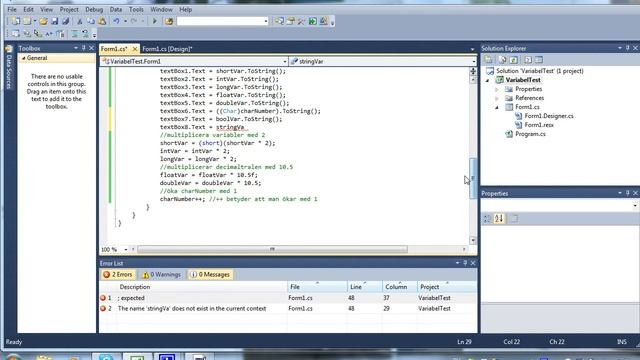
Task: Open the Tools menu
Action: [136, 9]
